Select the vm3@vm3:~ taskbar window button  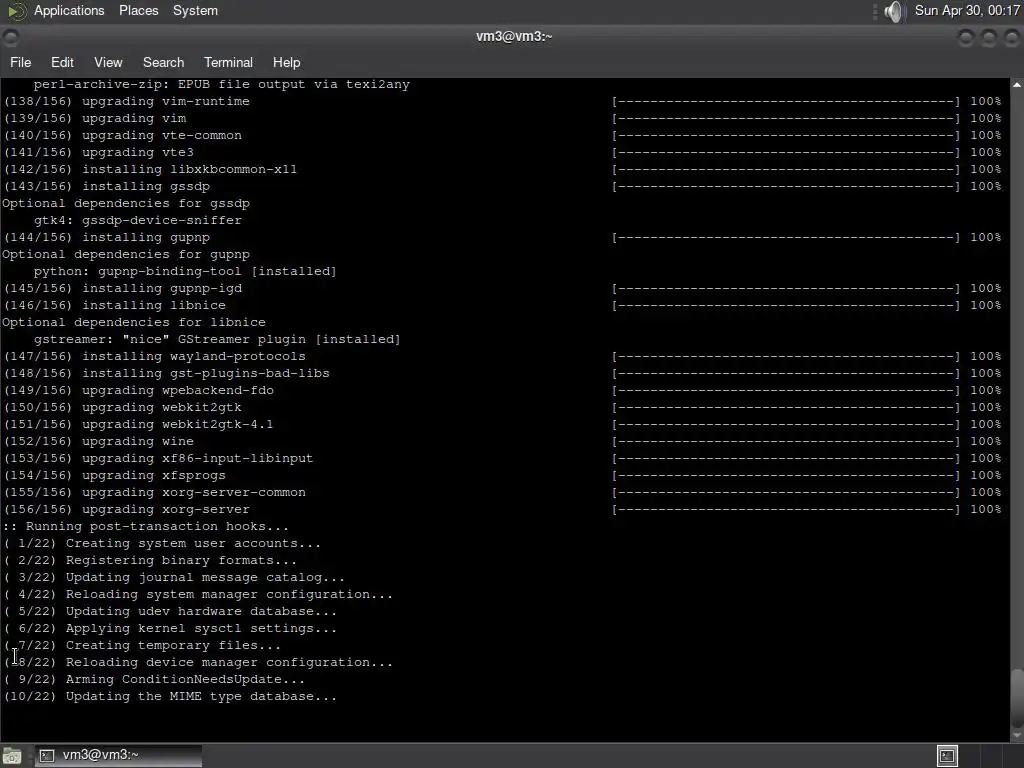click(x=118, y=755)
